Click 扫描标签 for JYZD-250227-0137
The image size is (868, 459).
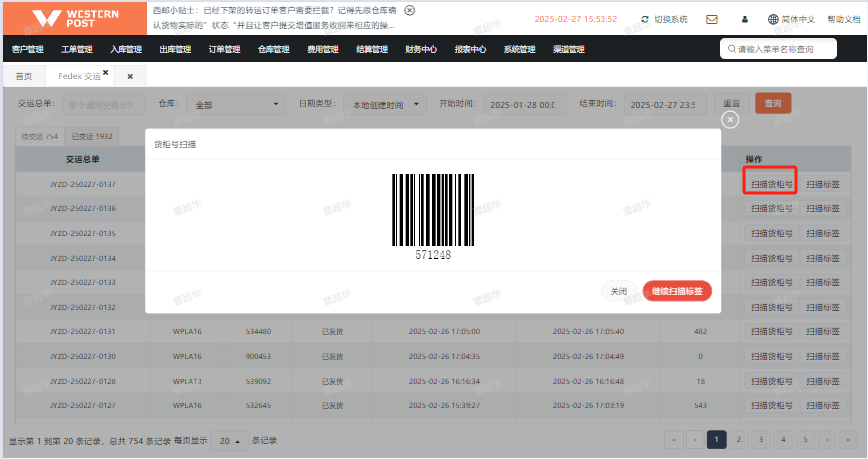(823, 184)
